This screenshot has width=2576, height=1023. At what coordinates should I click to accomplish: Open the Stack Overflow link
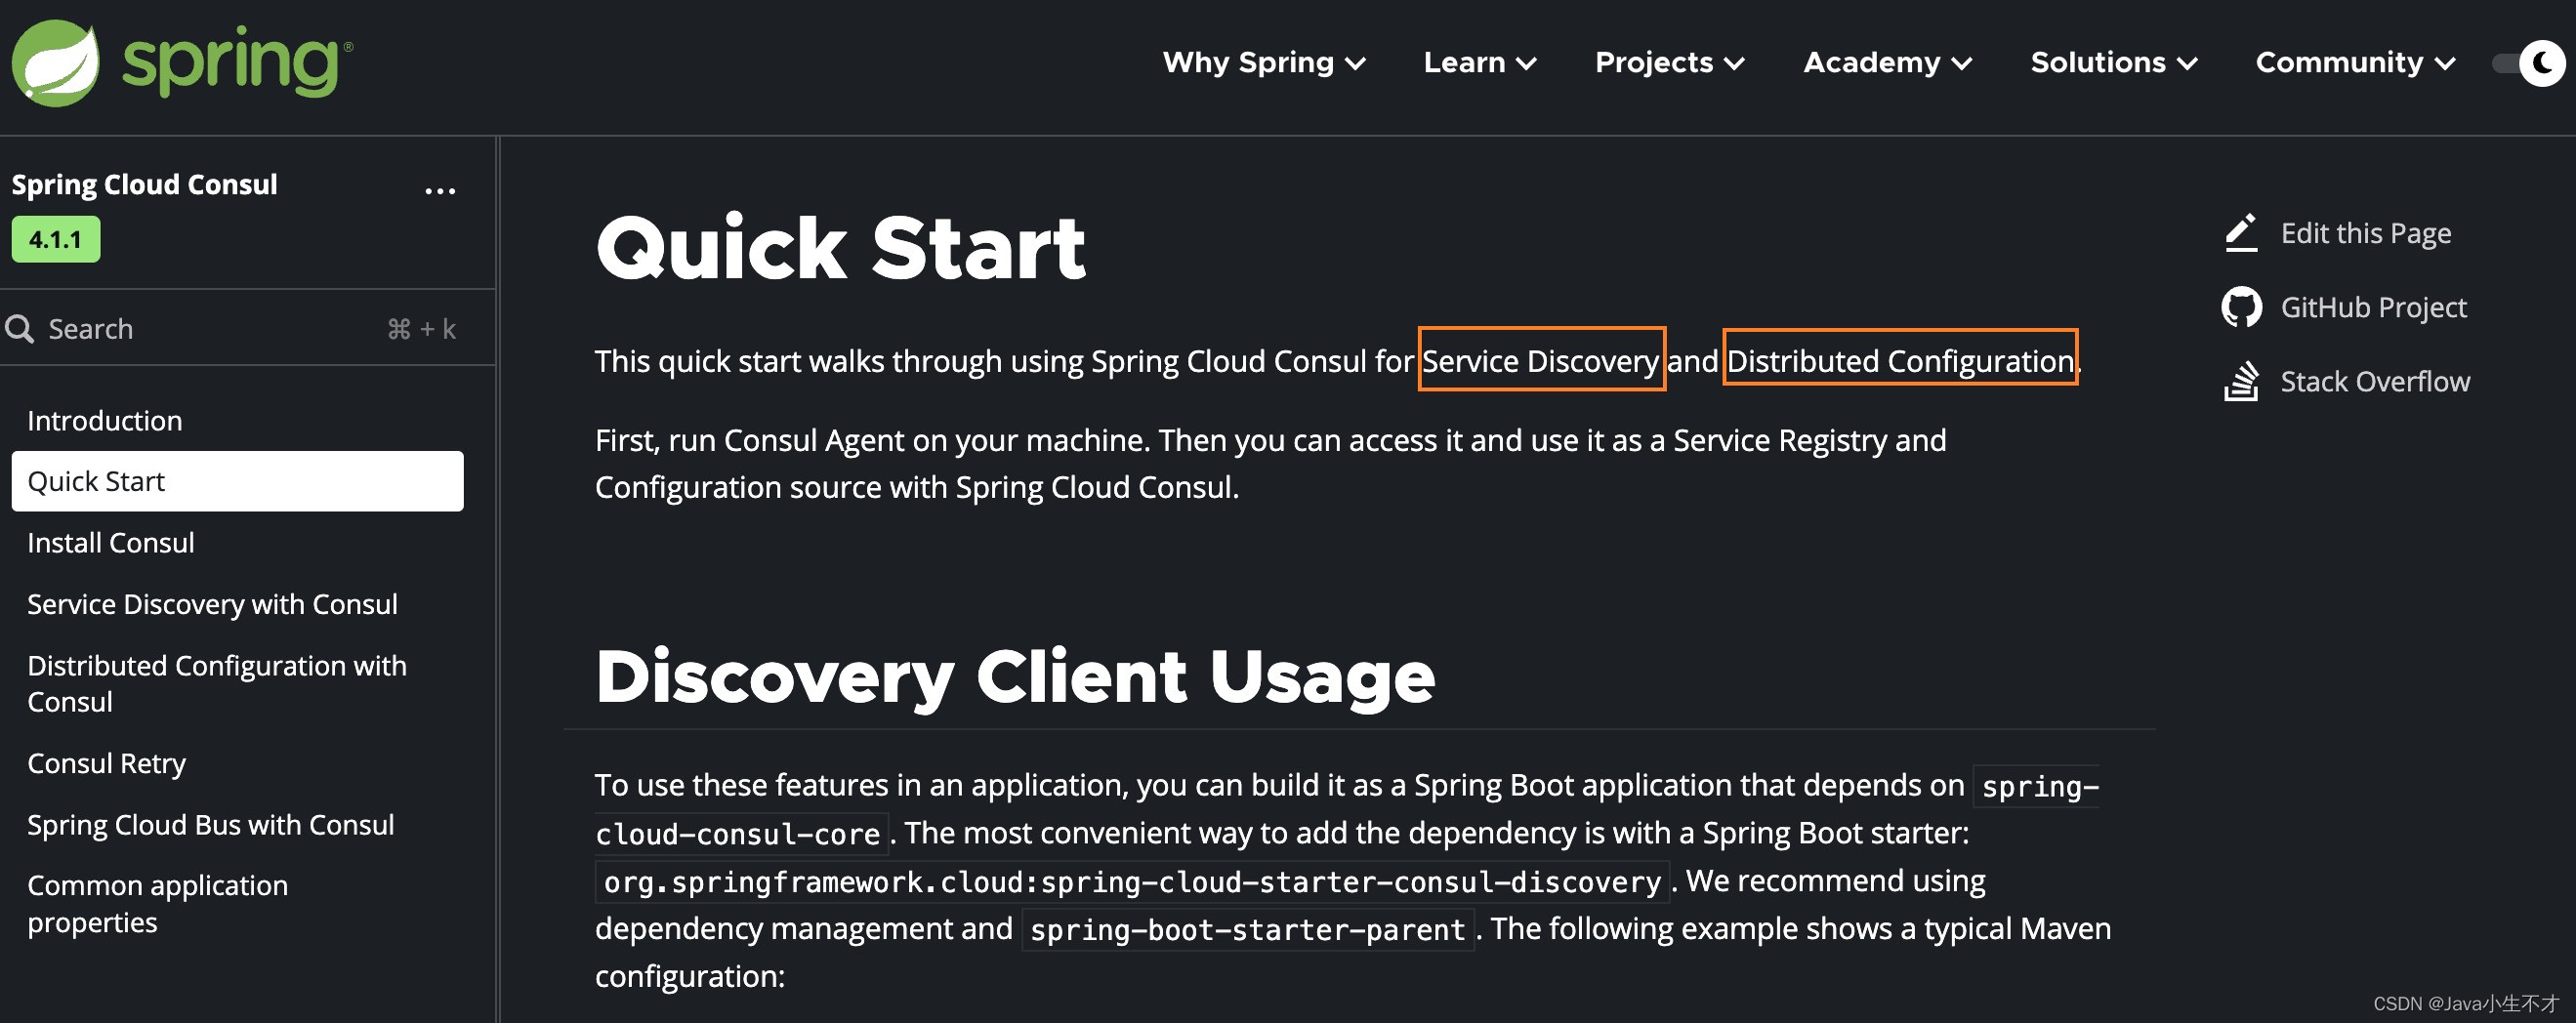(2375, 381)
